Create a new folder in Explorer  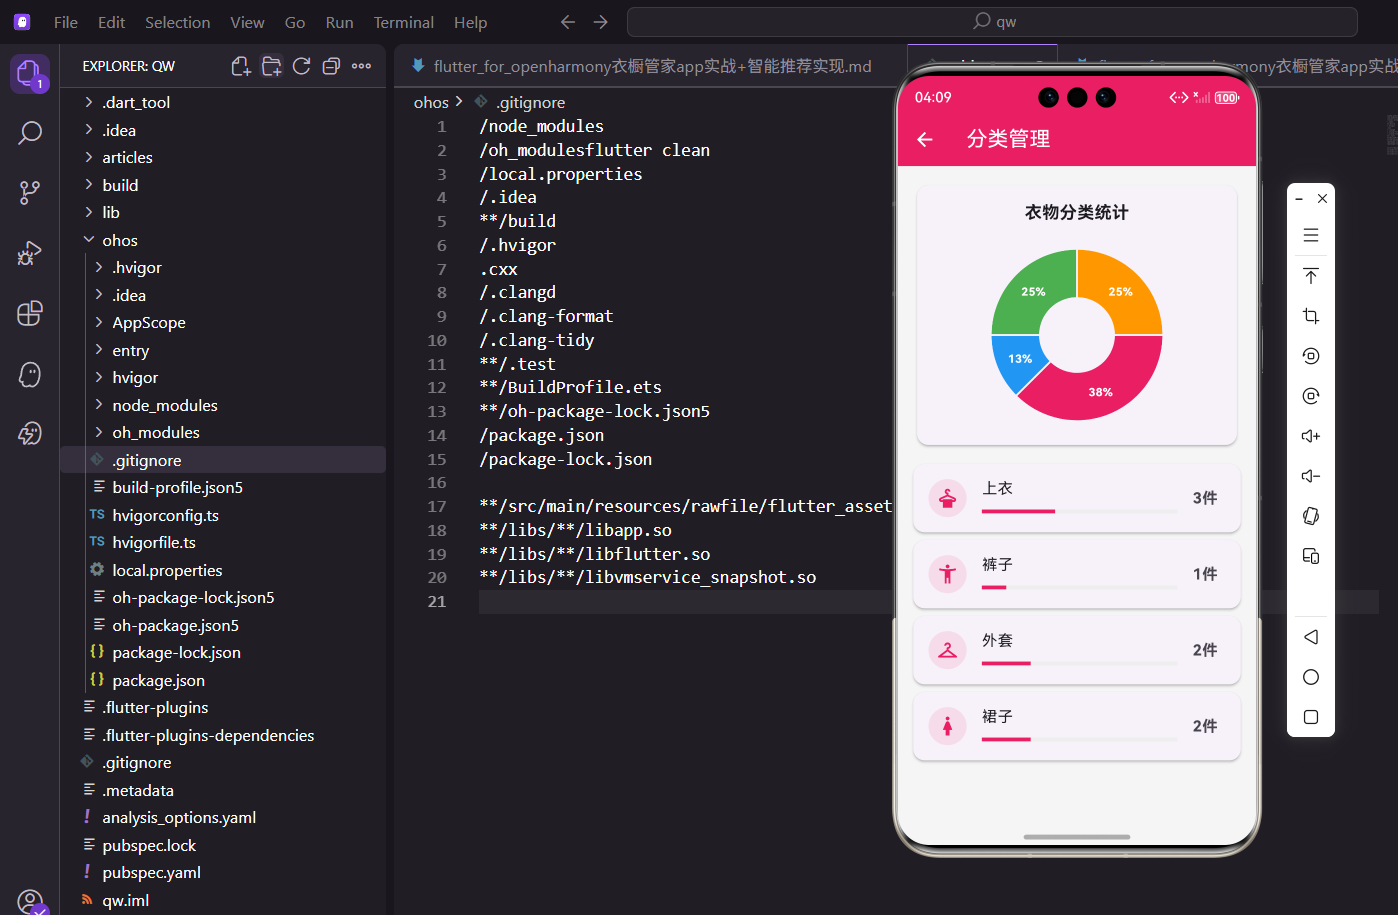point(271,66)
